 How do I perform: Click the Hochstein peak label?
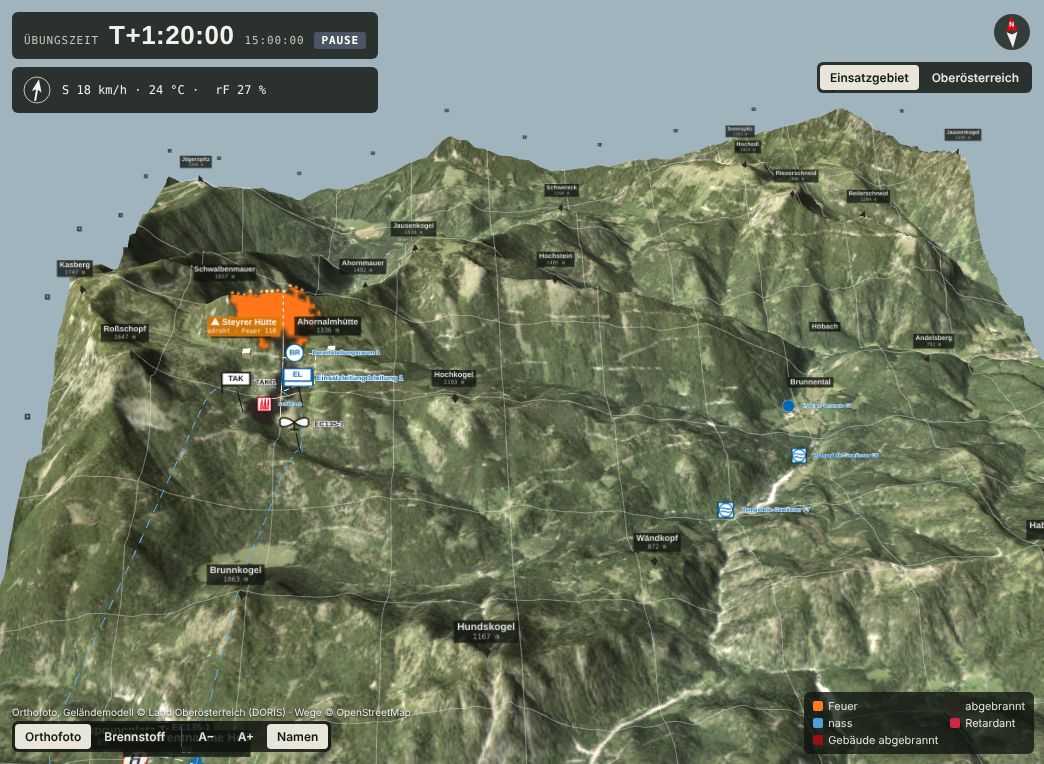click(x=555, y=258)
